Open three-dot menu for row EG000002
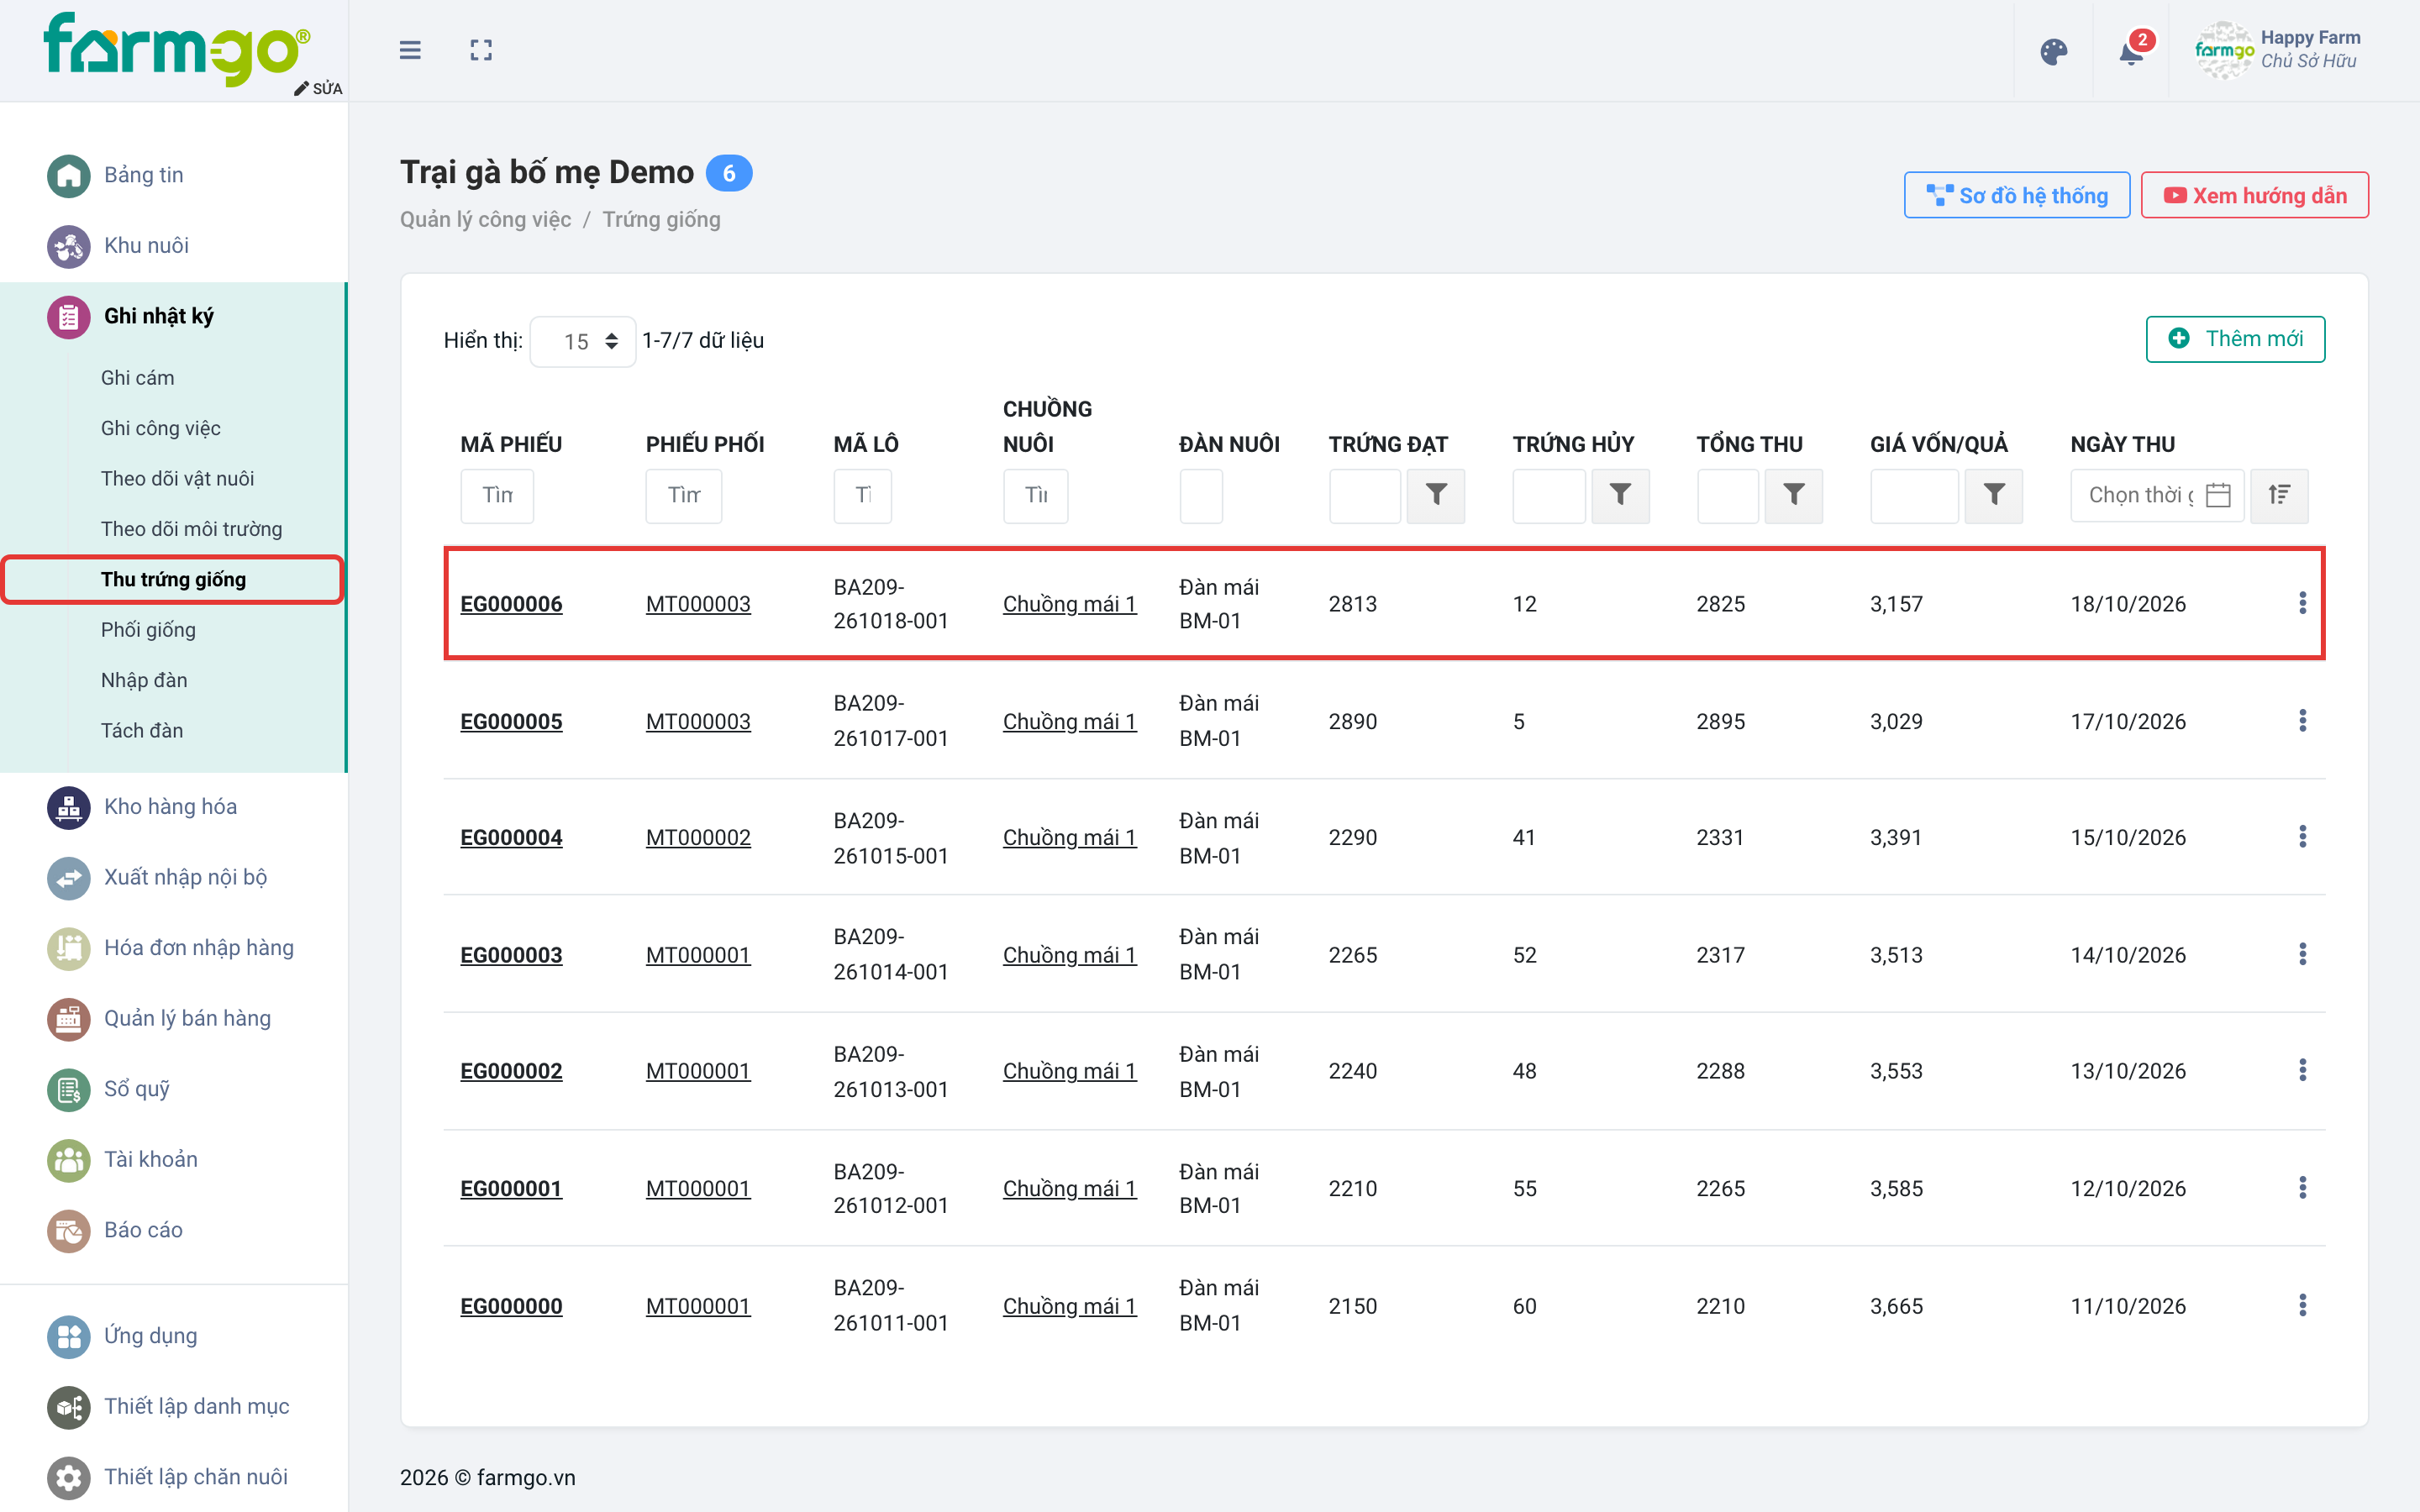The width and height of the screenshot is (2420, 1512). 2302,1070
